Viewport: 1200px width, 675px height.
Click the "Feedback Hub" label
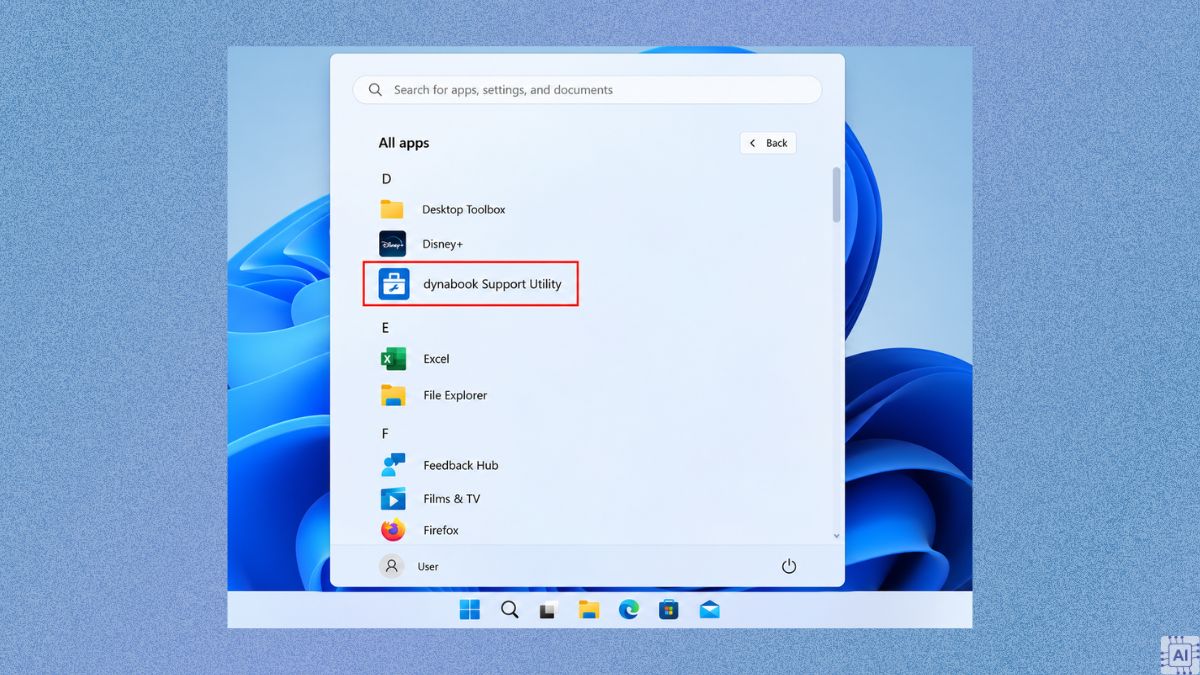[x=461, y=465]
